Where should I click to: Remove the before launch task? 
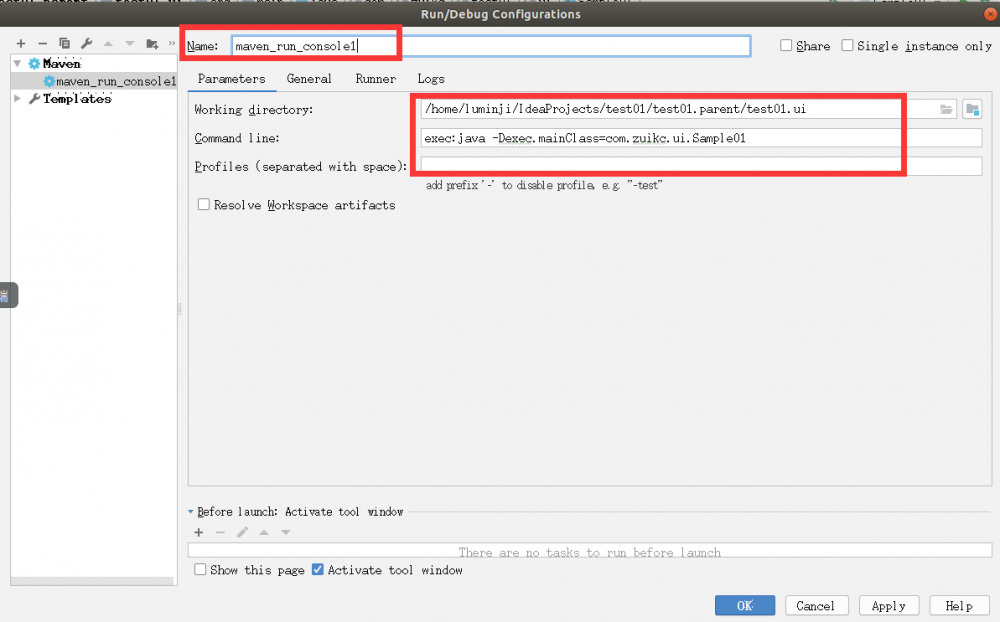point(221,532)
